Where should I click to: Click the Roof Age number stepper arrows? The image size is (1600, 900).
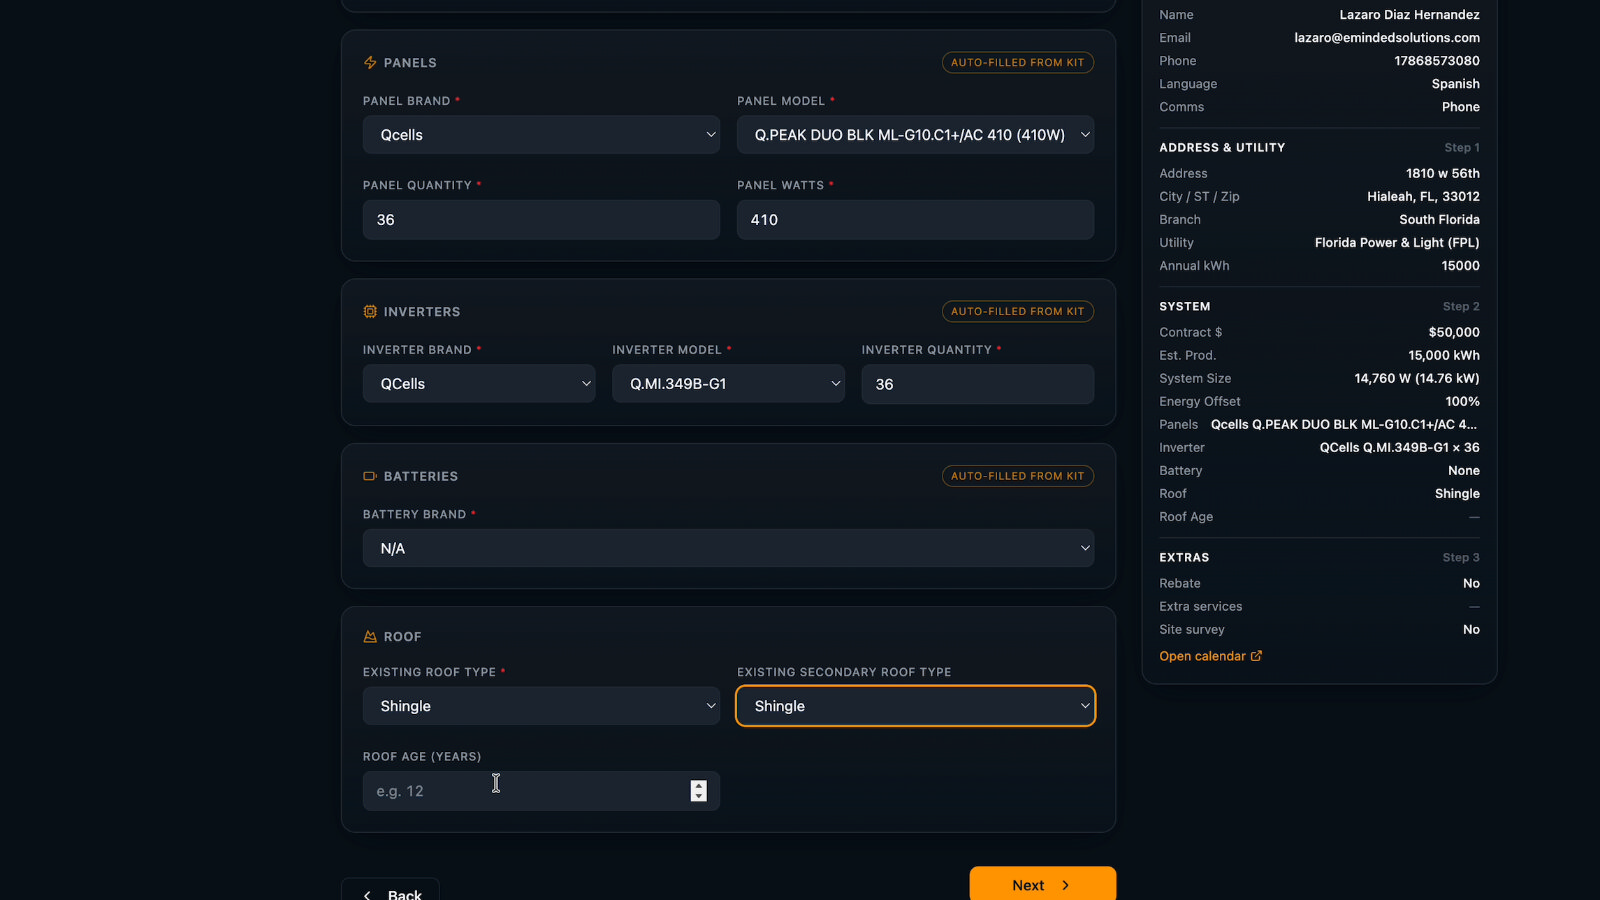pyautogui.click(x=698, y=791)
